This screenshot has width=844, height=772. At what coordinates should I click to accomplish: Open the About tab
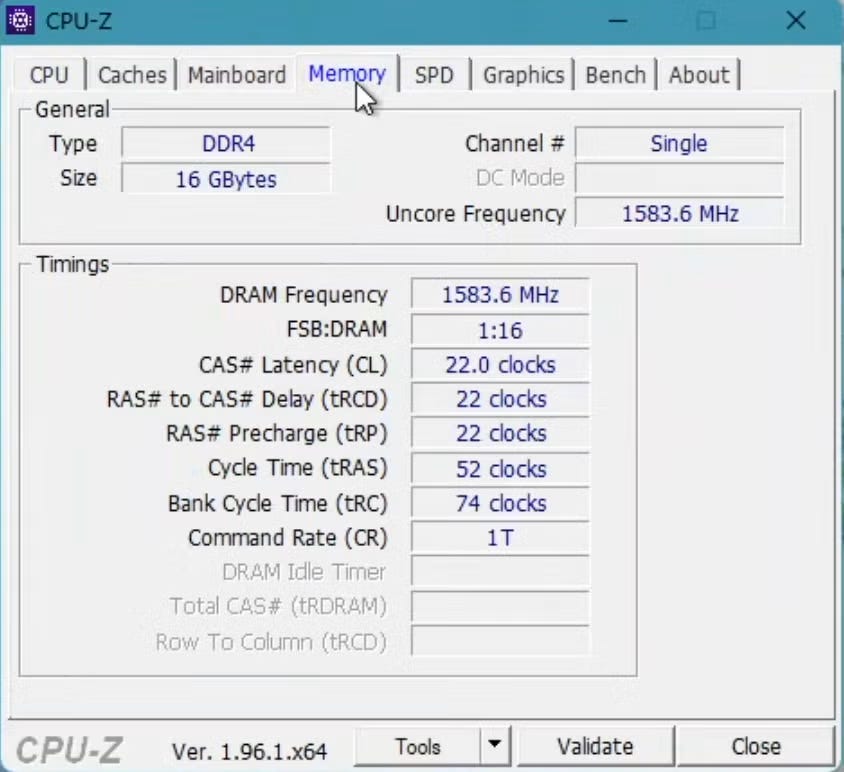699,75
